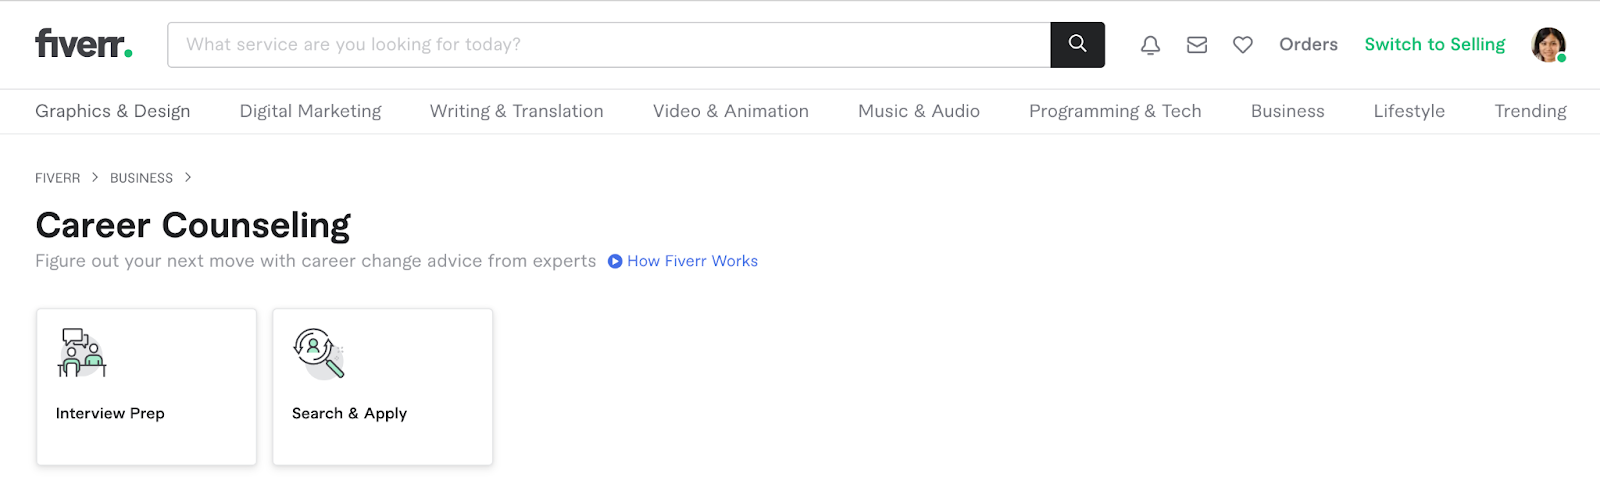Viewport: 1600px width, 481px height.
Task: Open Orders page
Action: (1308, 44)
